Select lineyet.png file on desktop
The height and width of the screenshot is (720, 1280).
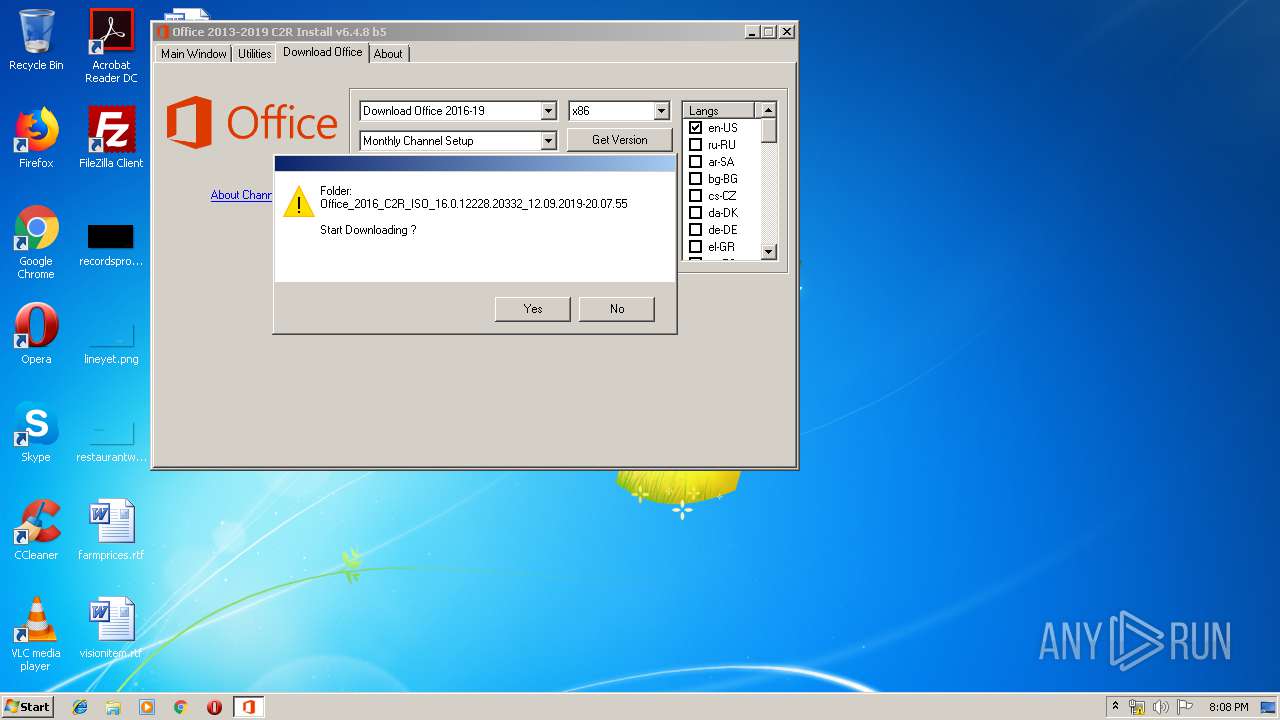point(111,343)
